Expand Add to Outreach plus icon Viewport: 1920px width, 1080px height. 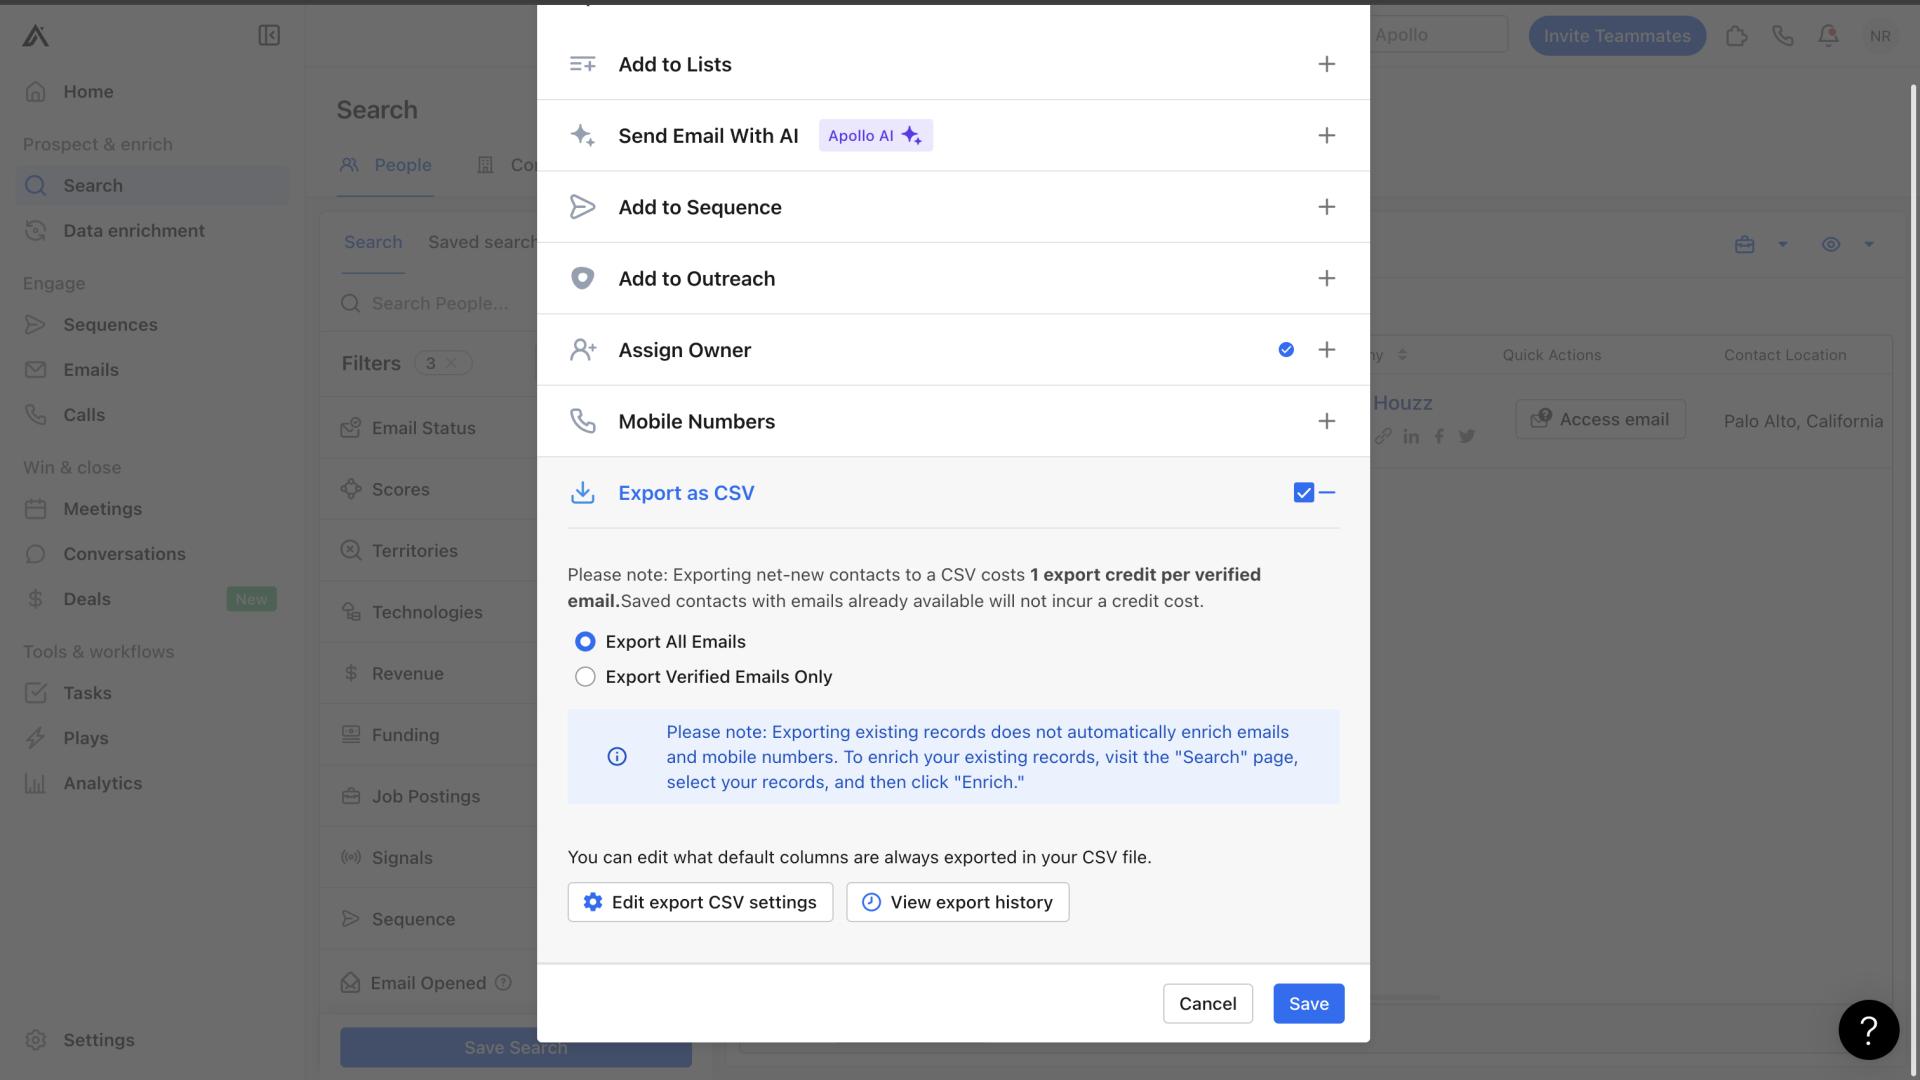tap(1326, 278)
